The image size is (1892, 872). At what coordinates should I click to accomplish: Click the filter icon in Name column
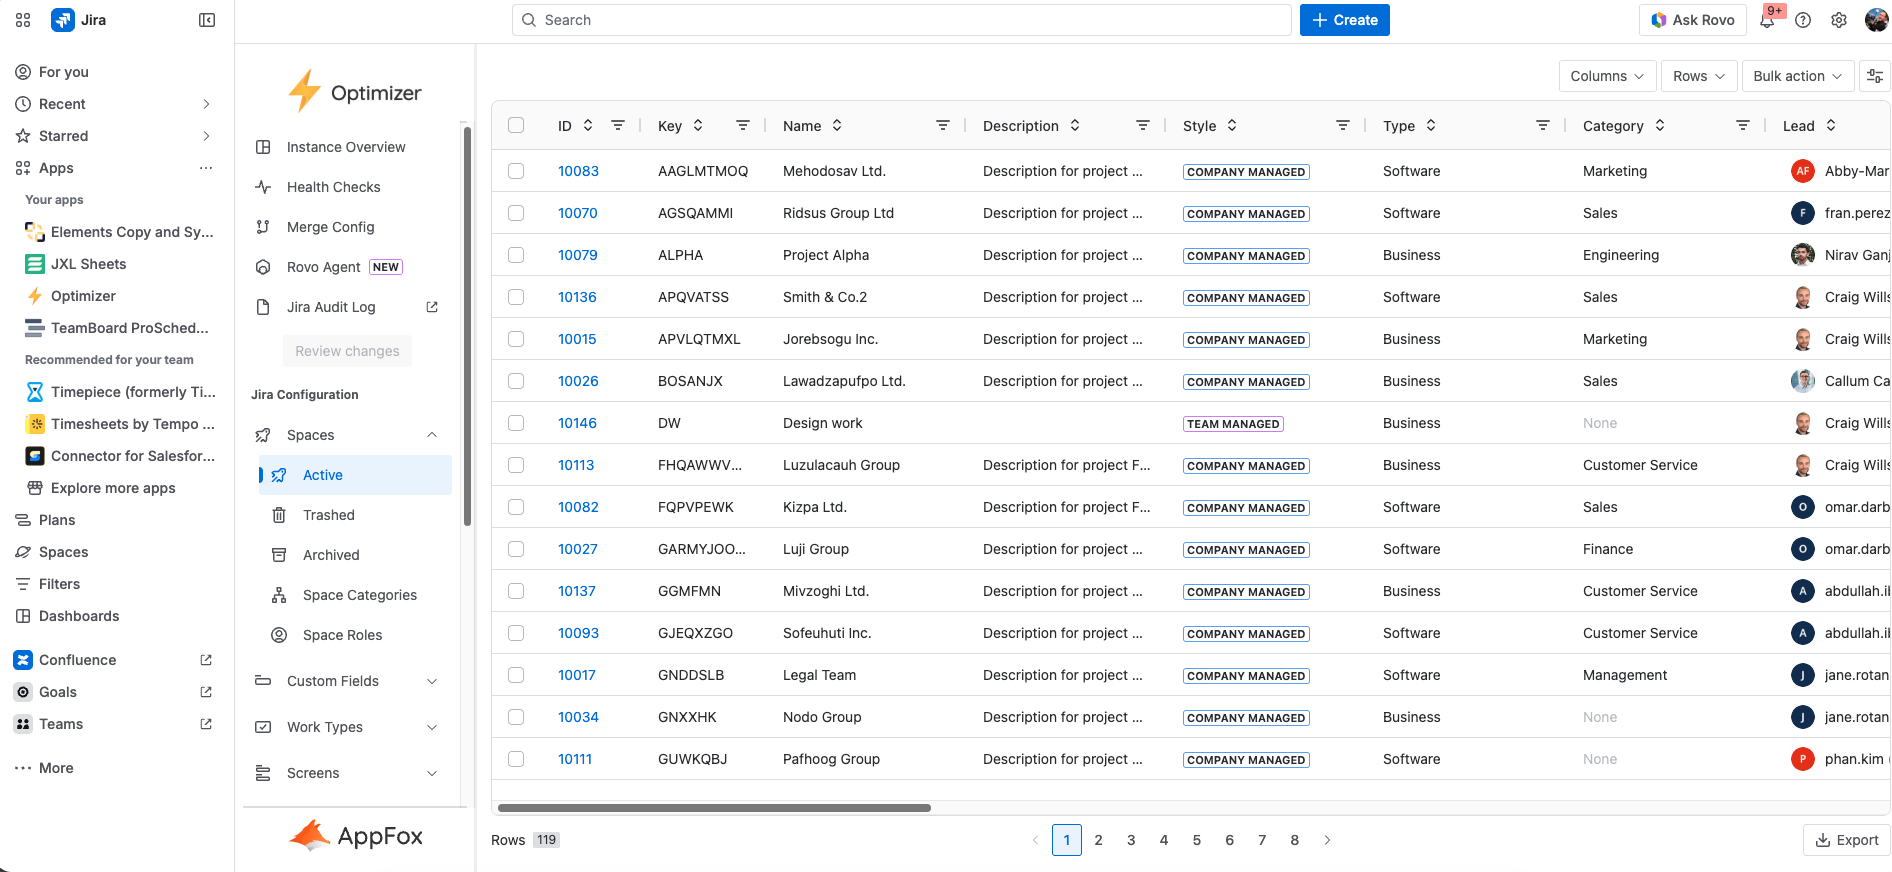click(x=942, y=125)
